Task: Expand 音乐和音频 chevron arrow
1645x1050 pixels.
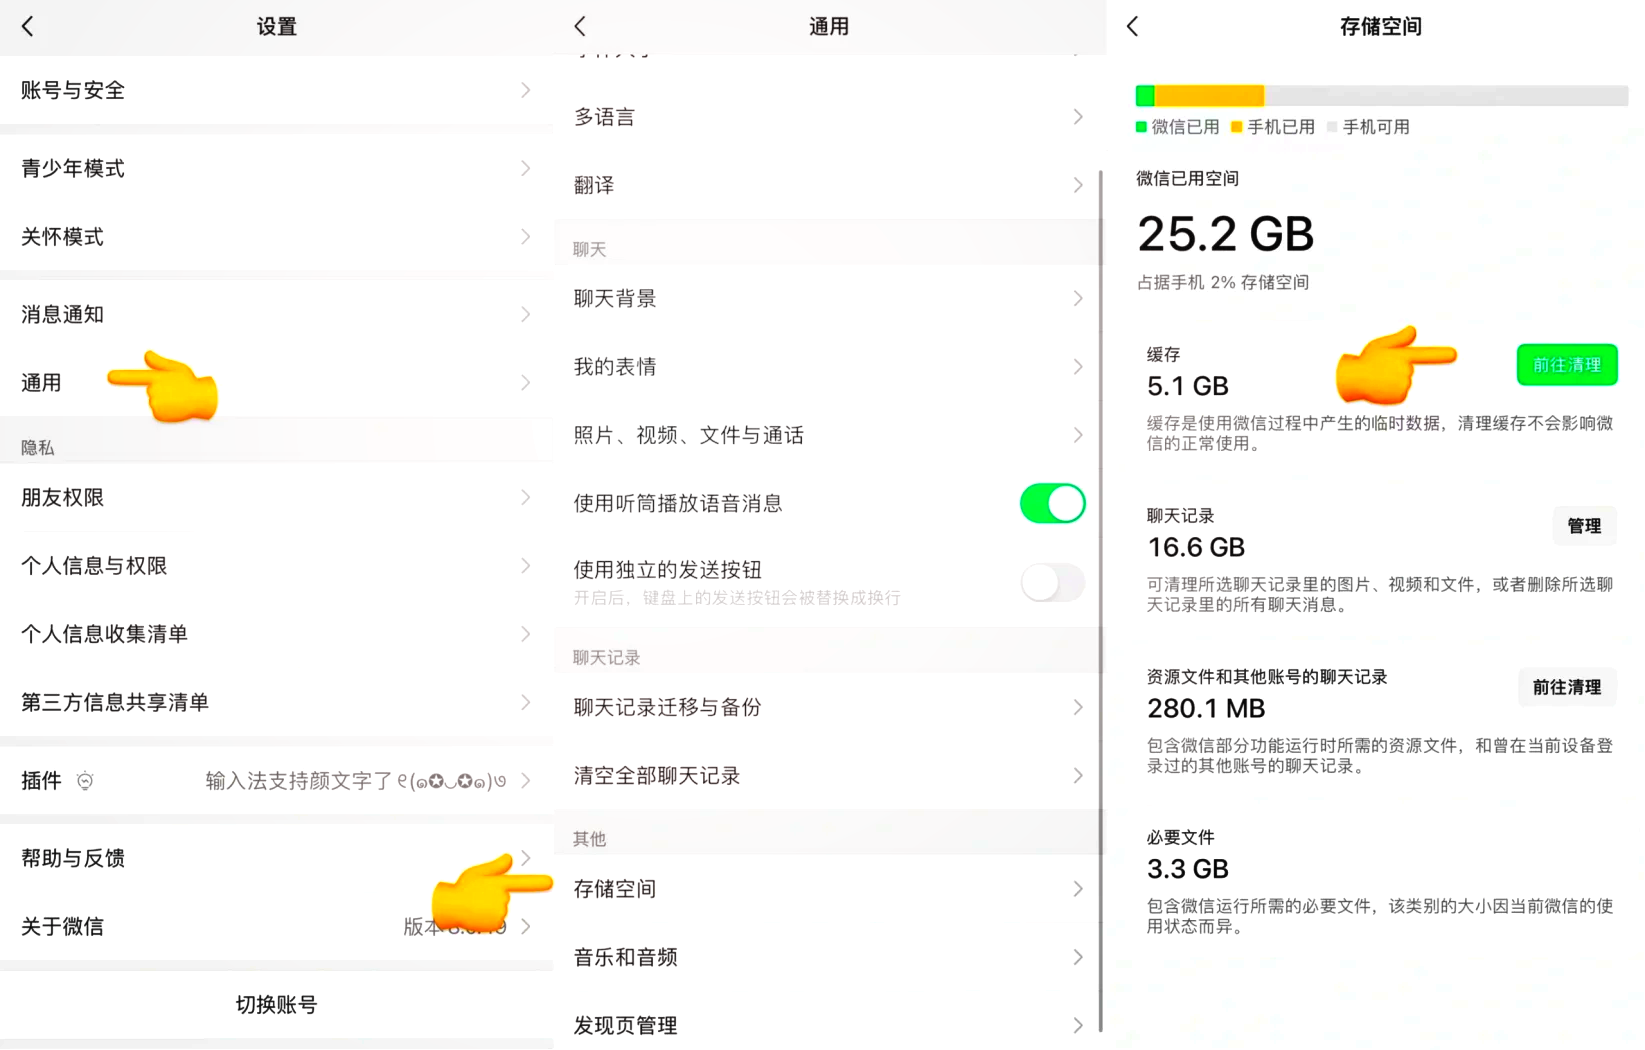Action: pos(1078,957)
